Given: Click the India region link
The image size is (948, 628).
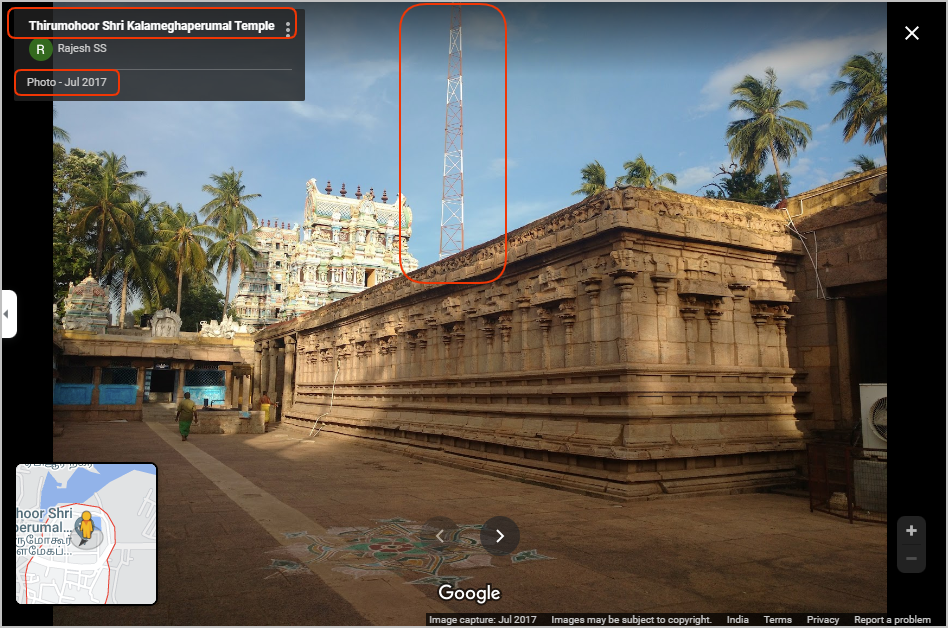Looking at the screenshot, I should pos(738,620).
